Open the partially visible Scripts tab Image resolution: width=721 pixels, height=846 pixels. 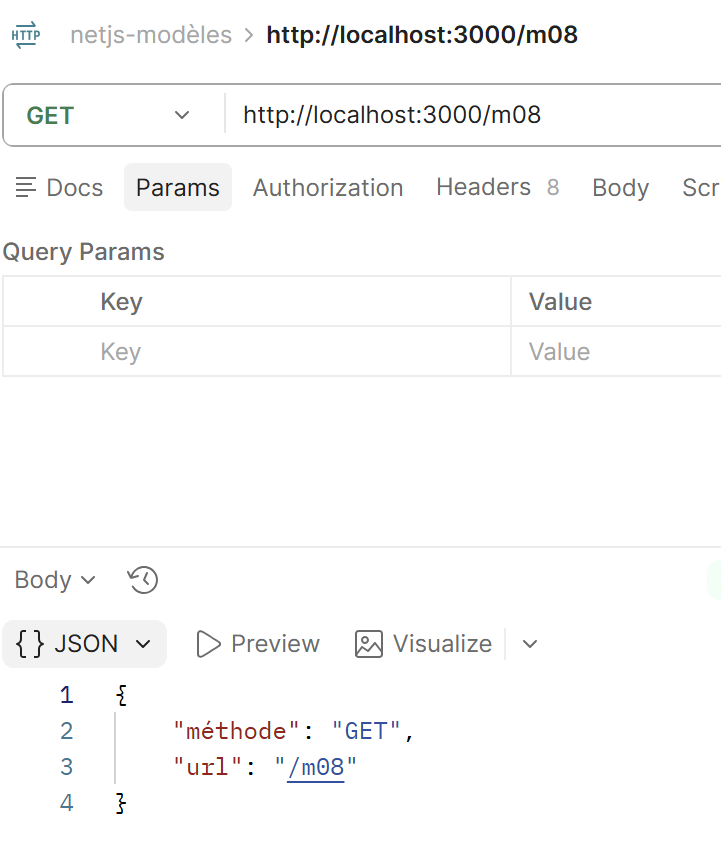click(701, 188)
